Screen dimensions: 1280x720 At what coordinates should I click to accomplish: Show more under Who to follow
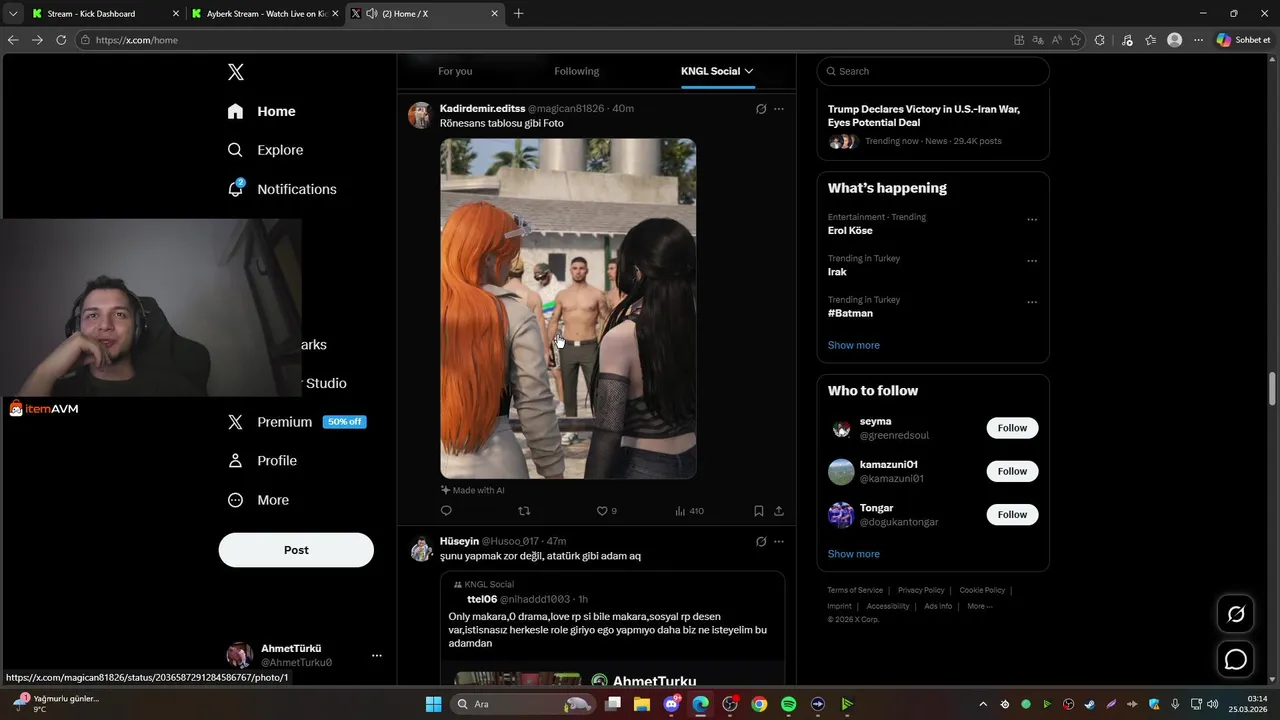853,554
